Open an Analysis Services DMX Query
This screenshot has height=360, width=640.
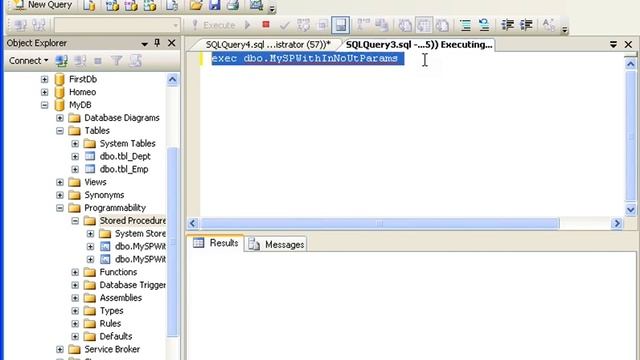pos(131,5)
